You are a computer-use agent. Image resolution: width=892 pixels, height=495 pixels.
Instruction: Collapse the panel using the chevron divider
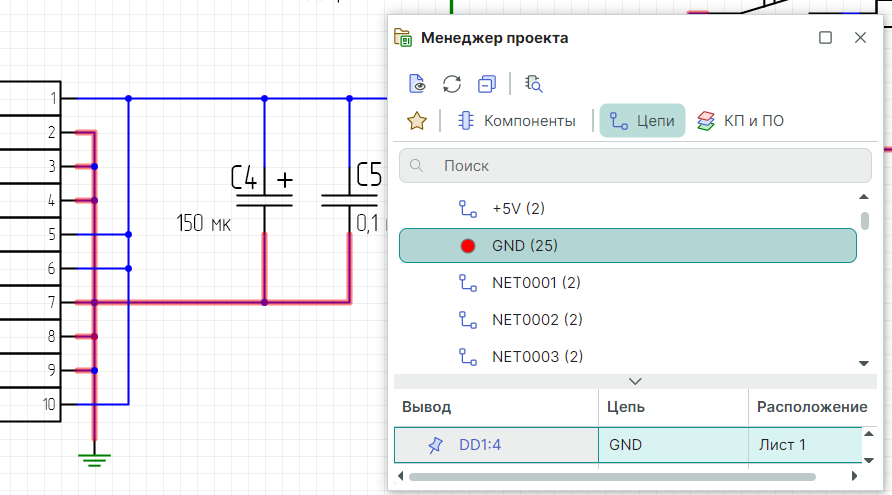click(634, 381)
